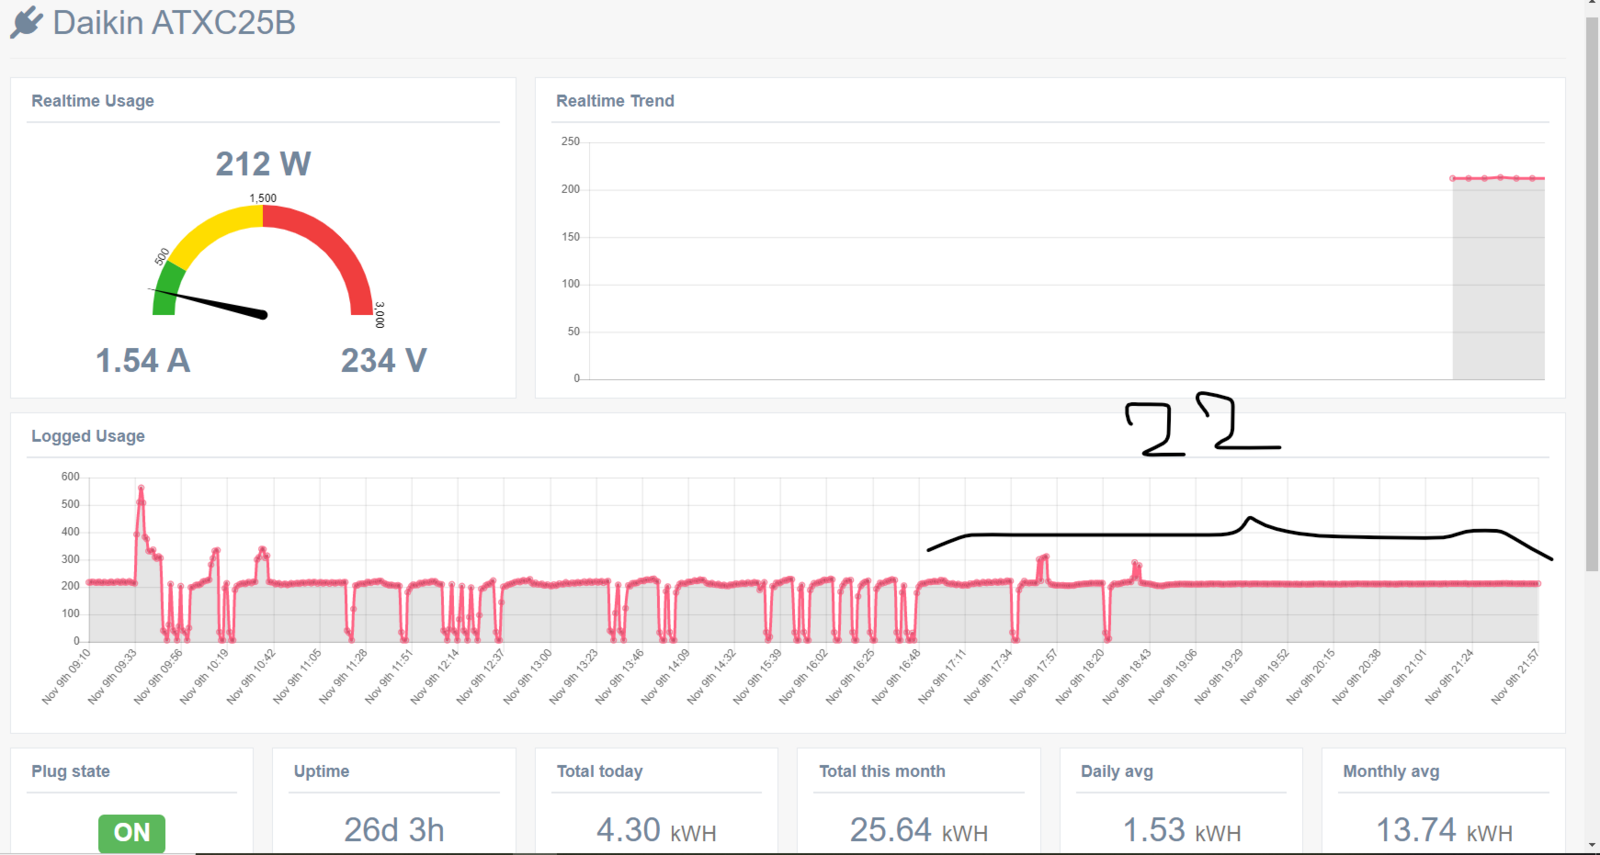Click the 600 y-axis label in Logged Usage
Viewport: 1600px width, 855px height.
click(70, 477)
